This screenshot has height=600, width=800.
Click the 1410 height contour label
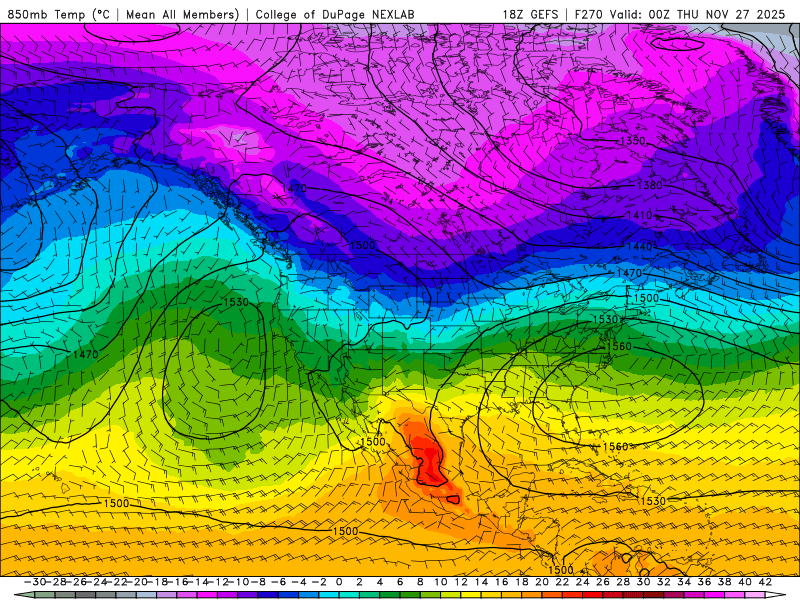pyautogui.click(x=639, y=215)
